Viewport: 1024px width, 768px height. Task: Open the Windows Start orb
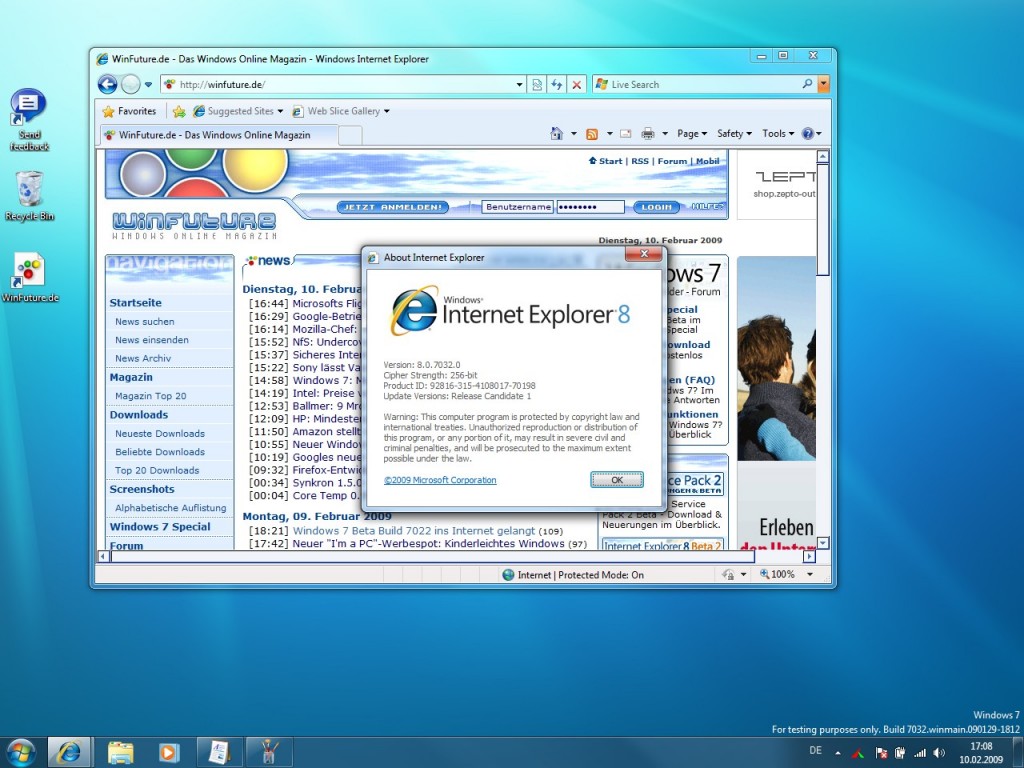[x=20, y=752]
